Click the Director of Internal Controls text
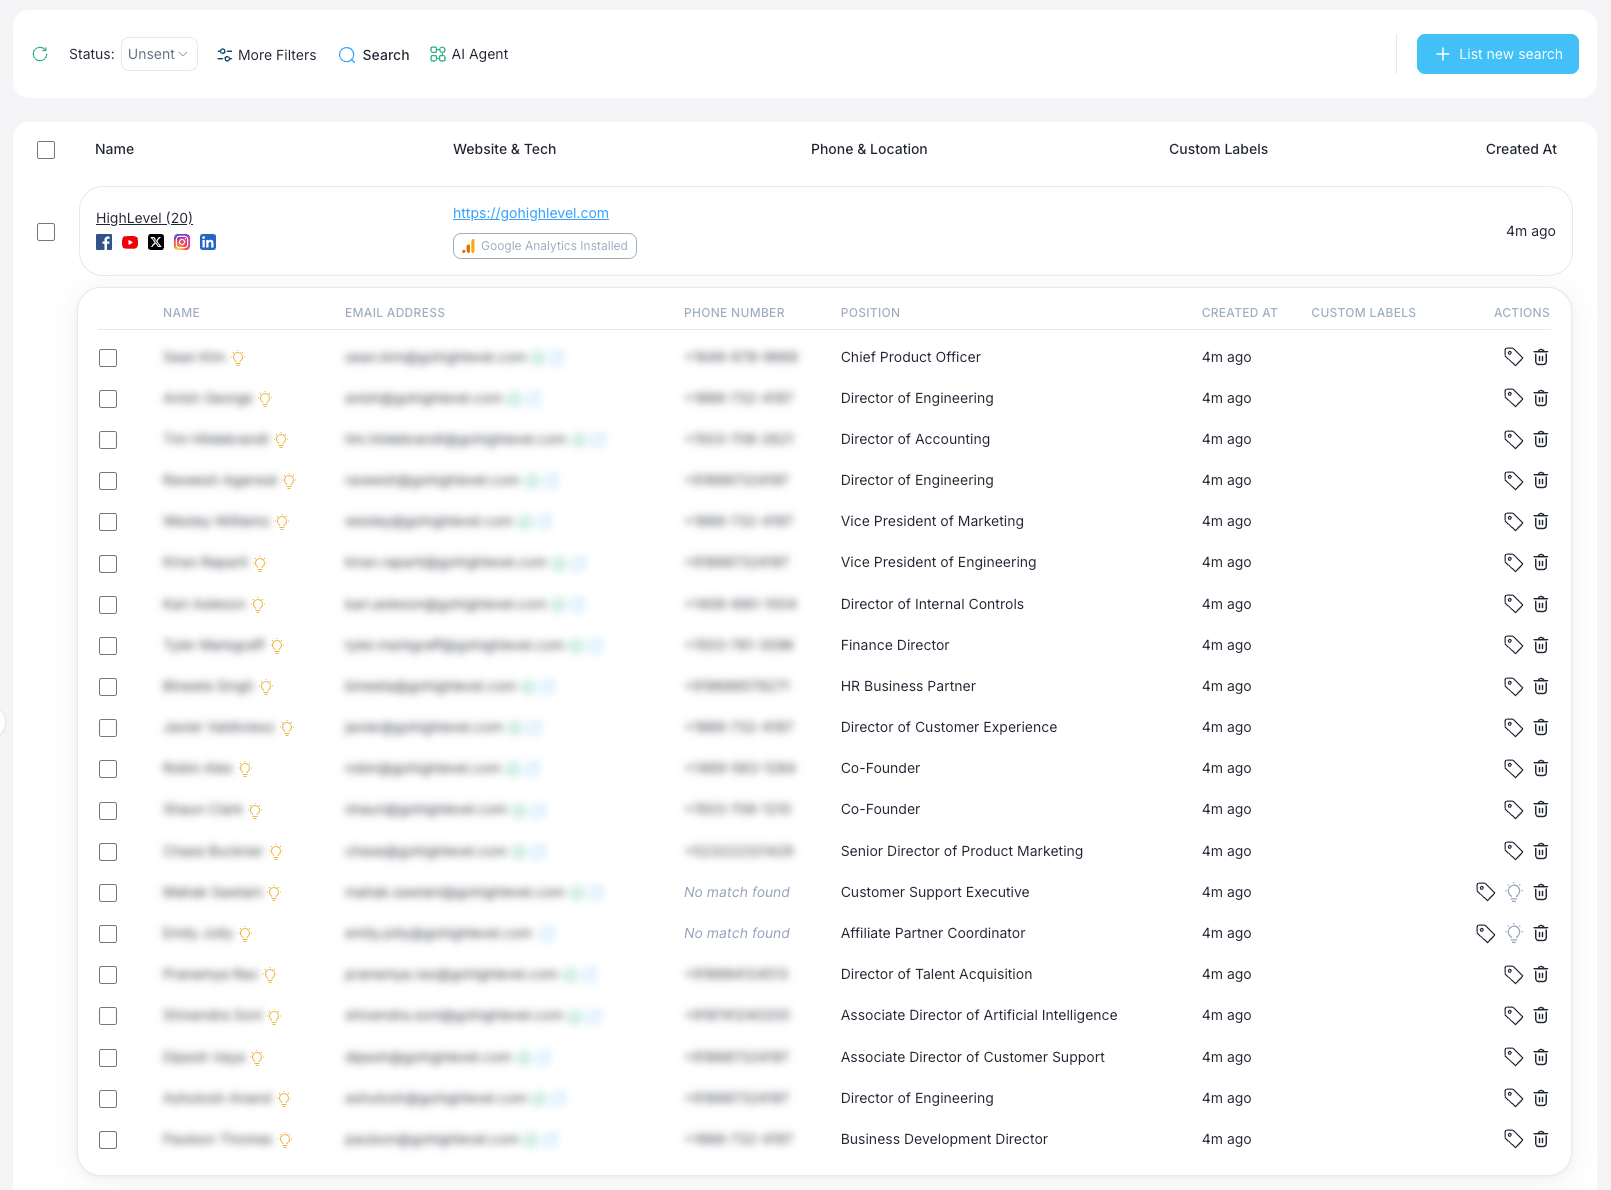Viewport: 1611px width, 1190px height. pyautogui.click(x=932, y=604)
